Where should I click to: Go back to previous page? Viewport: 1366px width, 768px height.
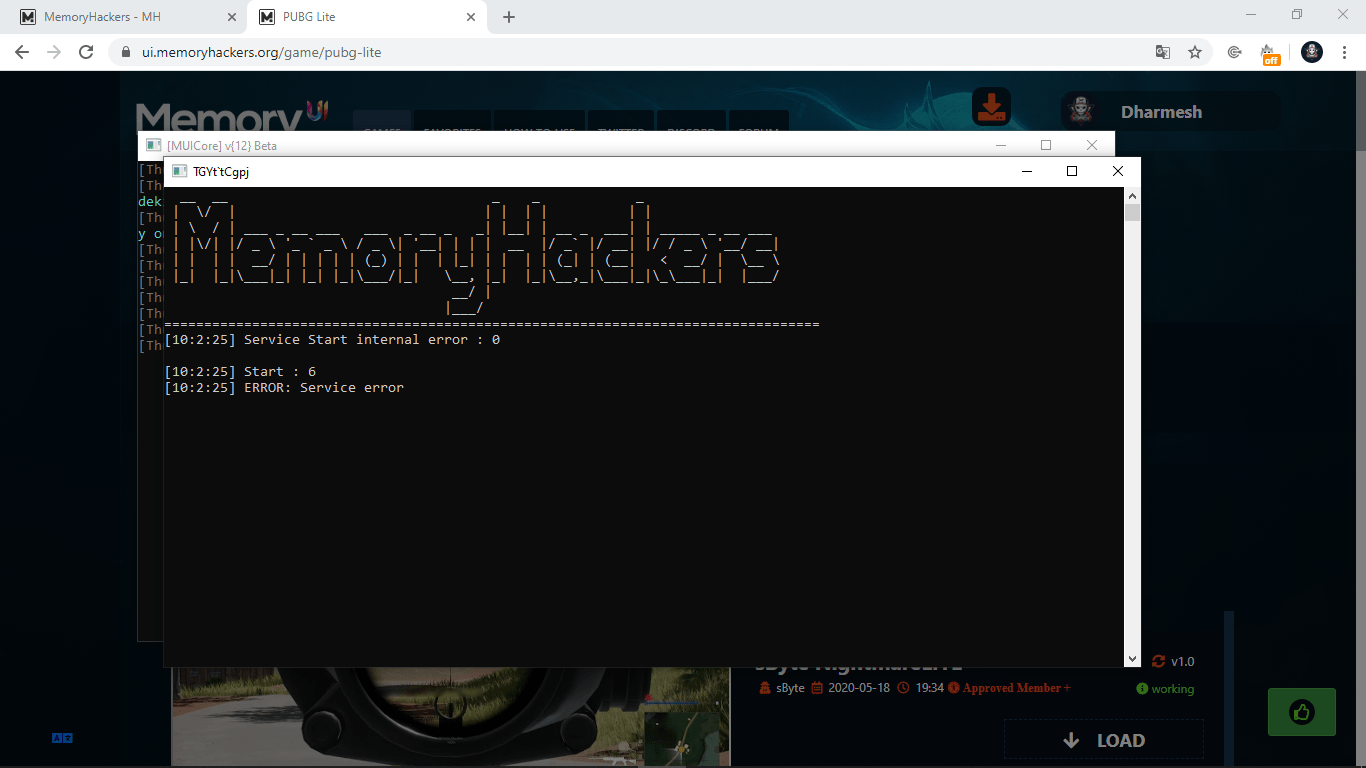tap(22, 52)
